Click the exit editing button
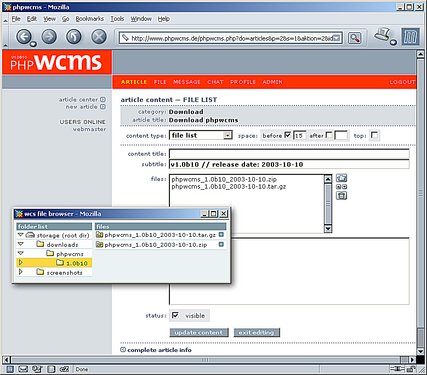This screenshot has width=427, height=375. click(x=256, y=332)
